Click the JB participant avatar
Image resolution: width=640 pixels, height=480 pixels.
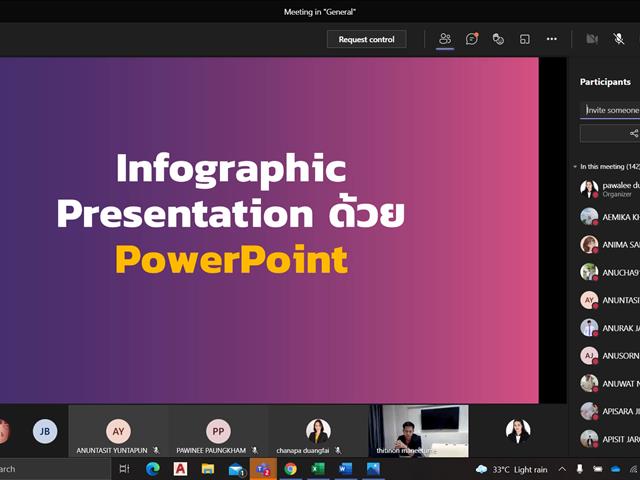45,431
